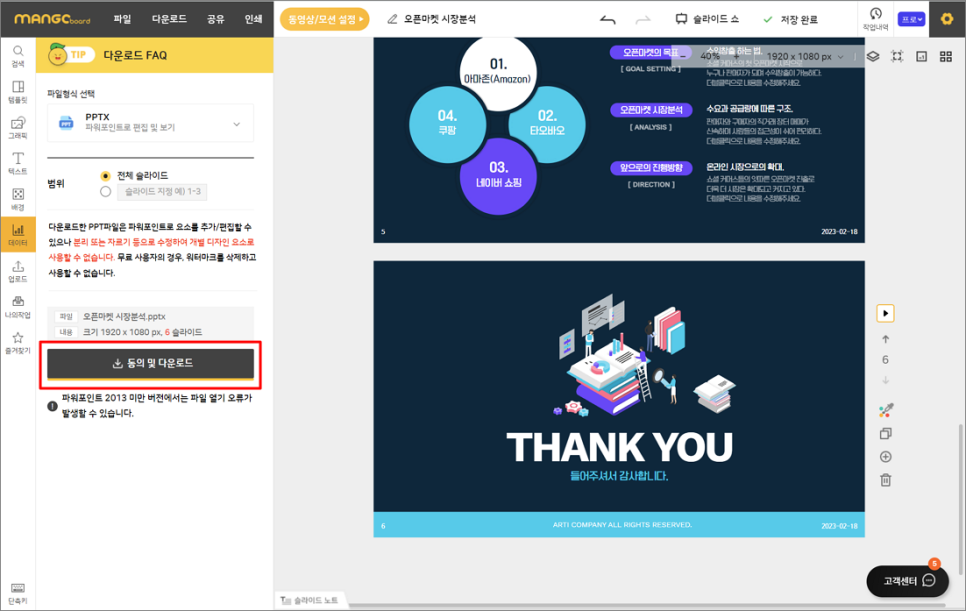
Task: Select the slide range radio option
Action: [x=105, y=192]
